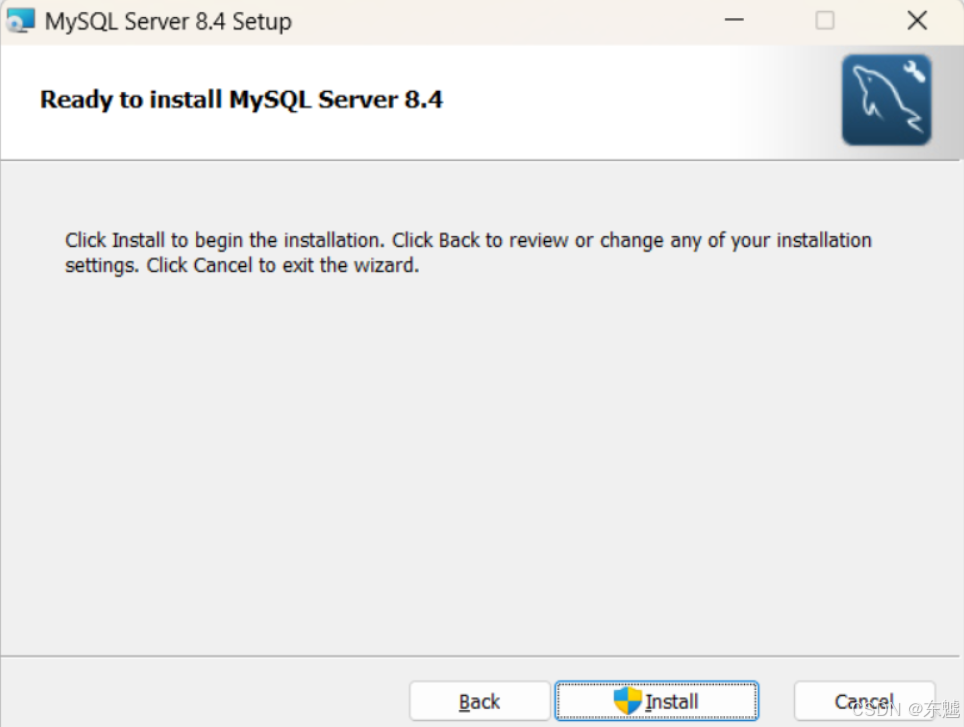Click the disabled maximize button
Screen dimensions: 964x727
pos(824,20)
